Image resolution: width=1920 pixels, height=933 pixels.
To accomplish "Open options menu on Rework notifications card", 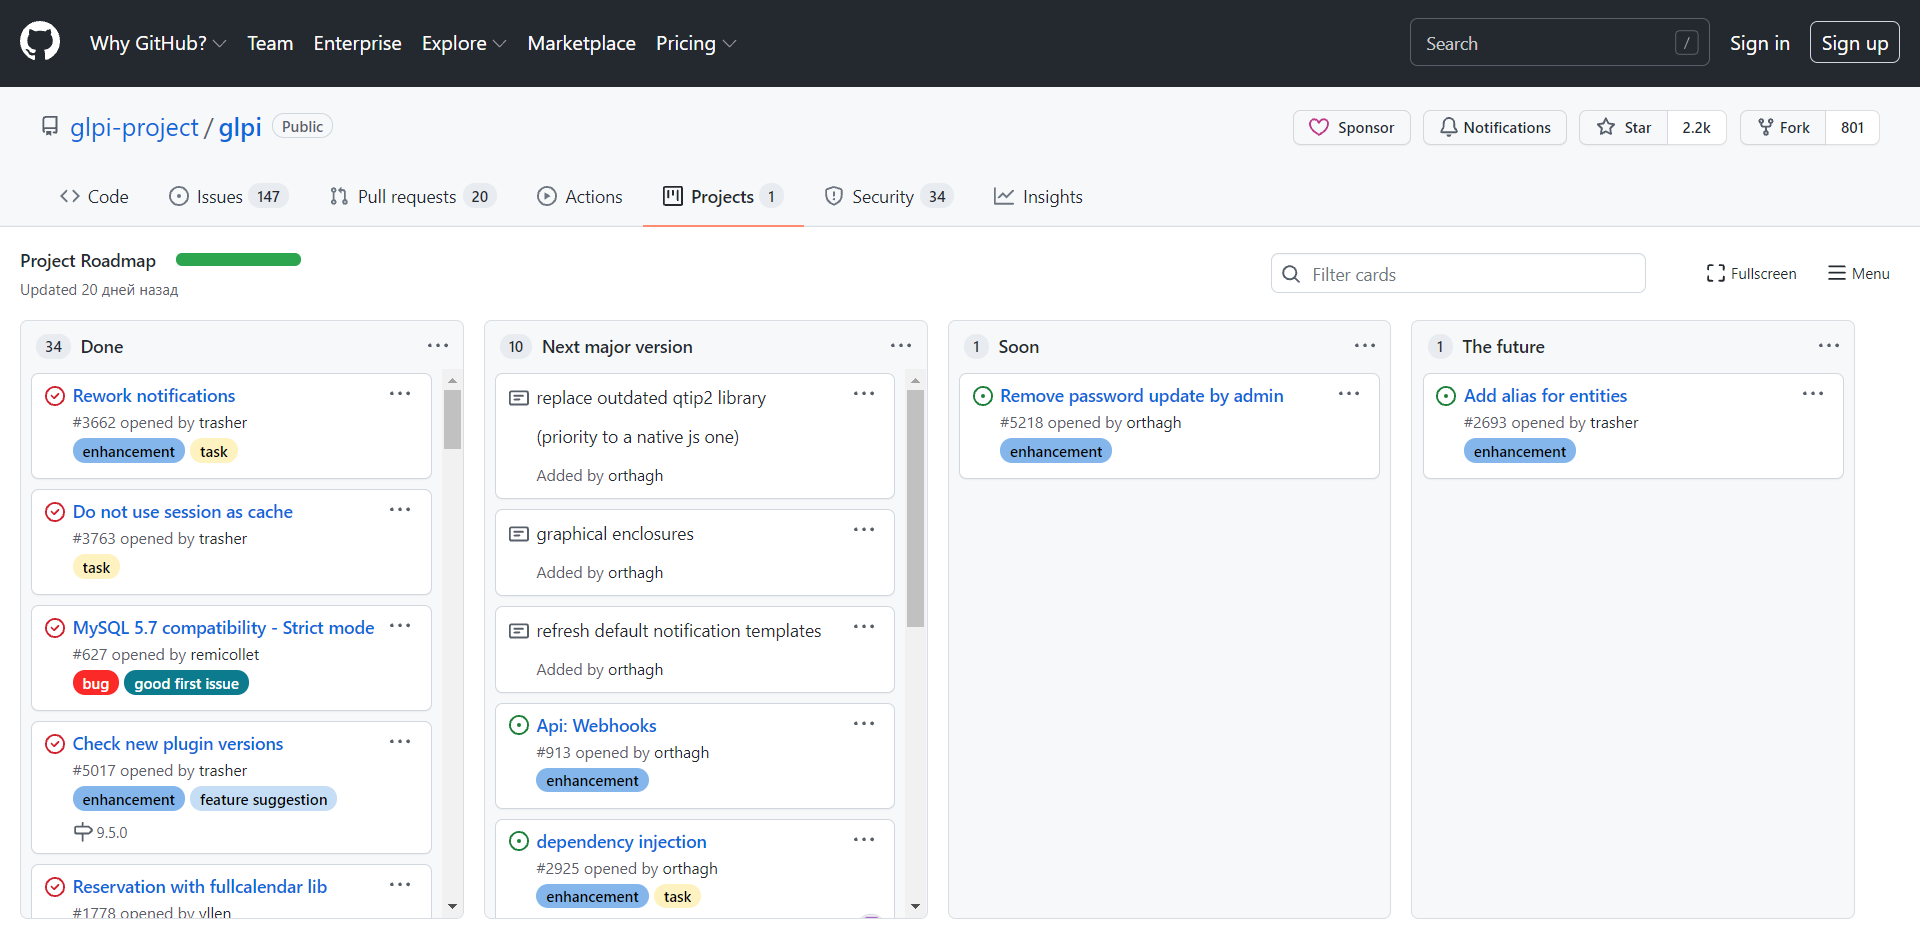I will coord(400,394).
